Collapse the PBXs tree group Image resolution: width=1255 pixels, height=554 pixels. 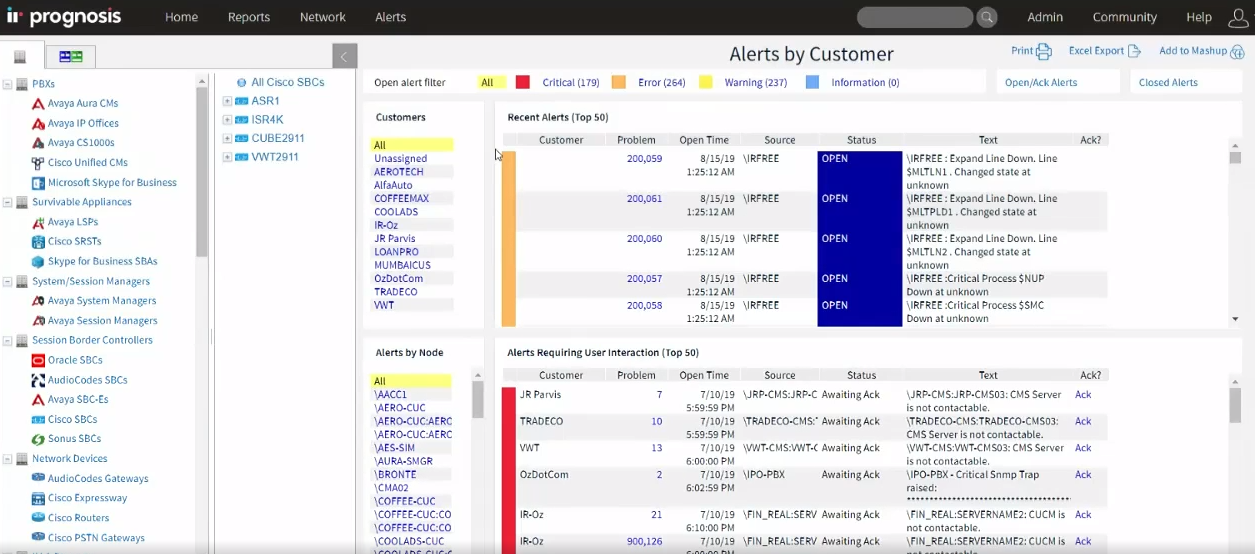[x=8, y=84]
